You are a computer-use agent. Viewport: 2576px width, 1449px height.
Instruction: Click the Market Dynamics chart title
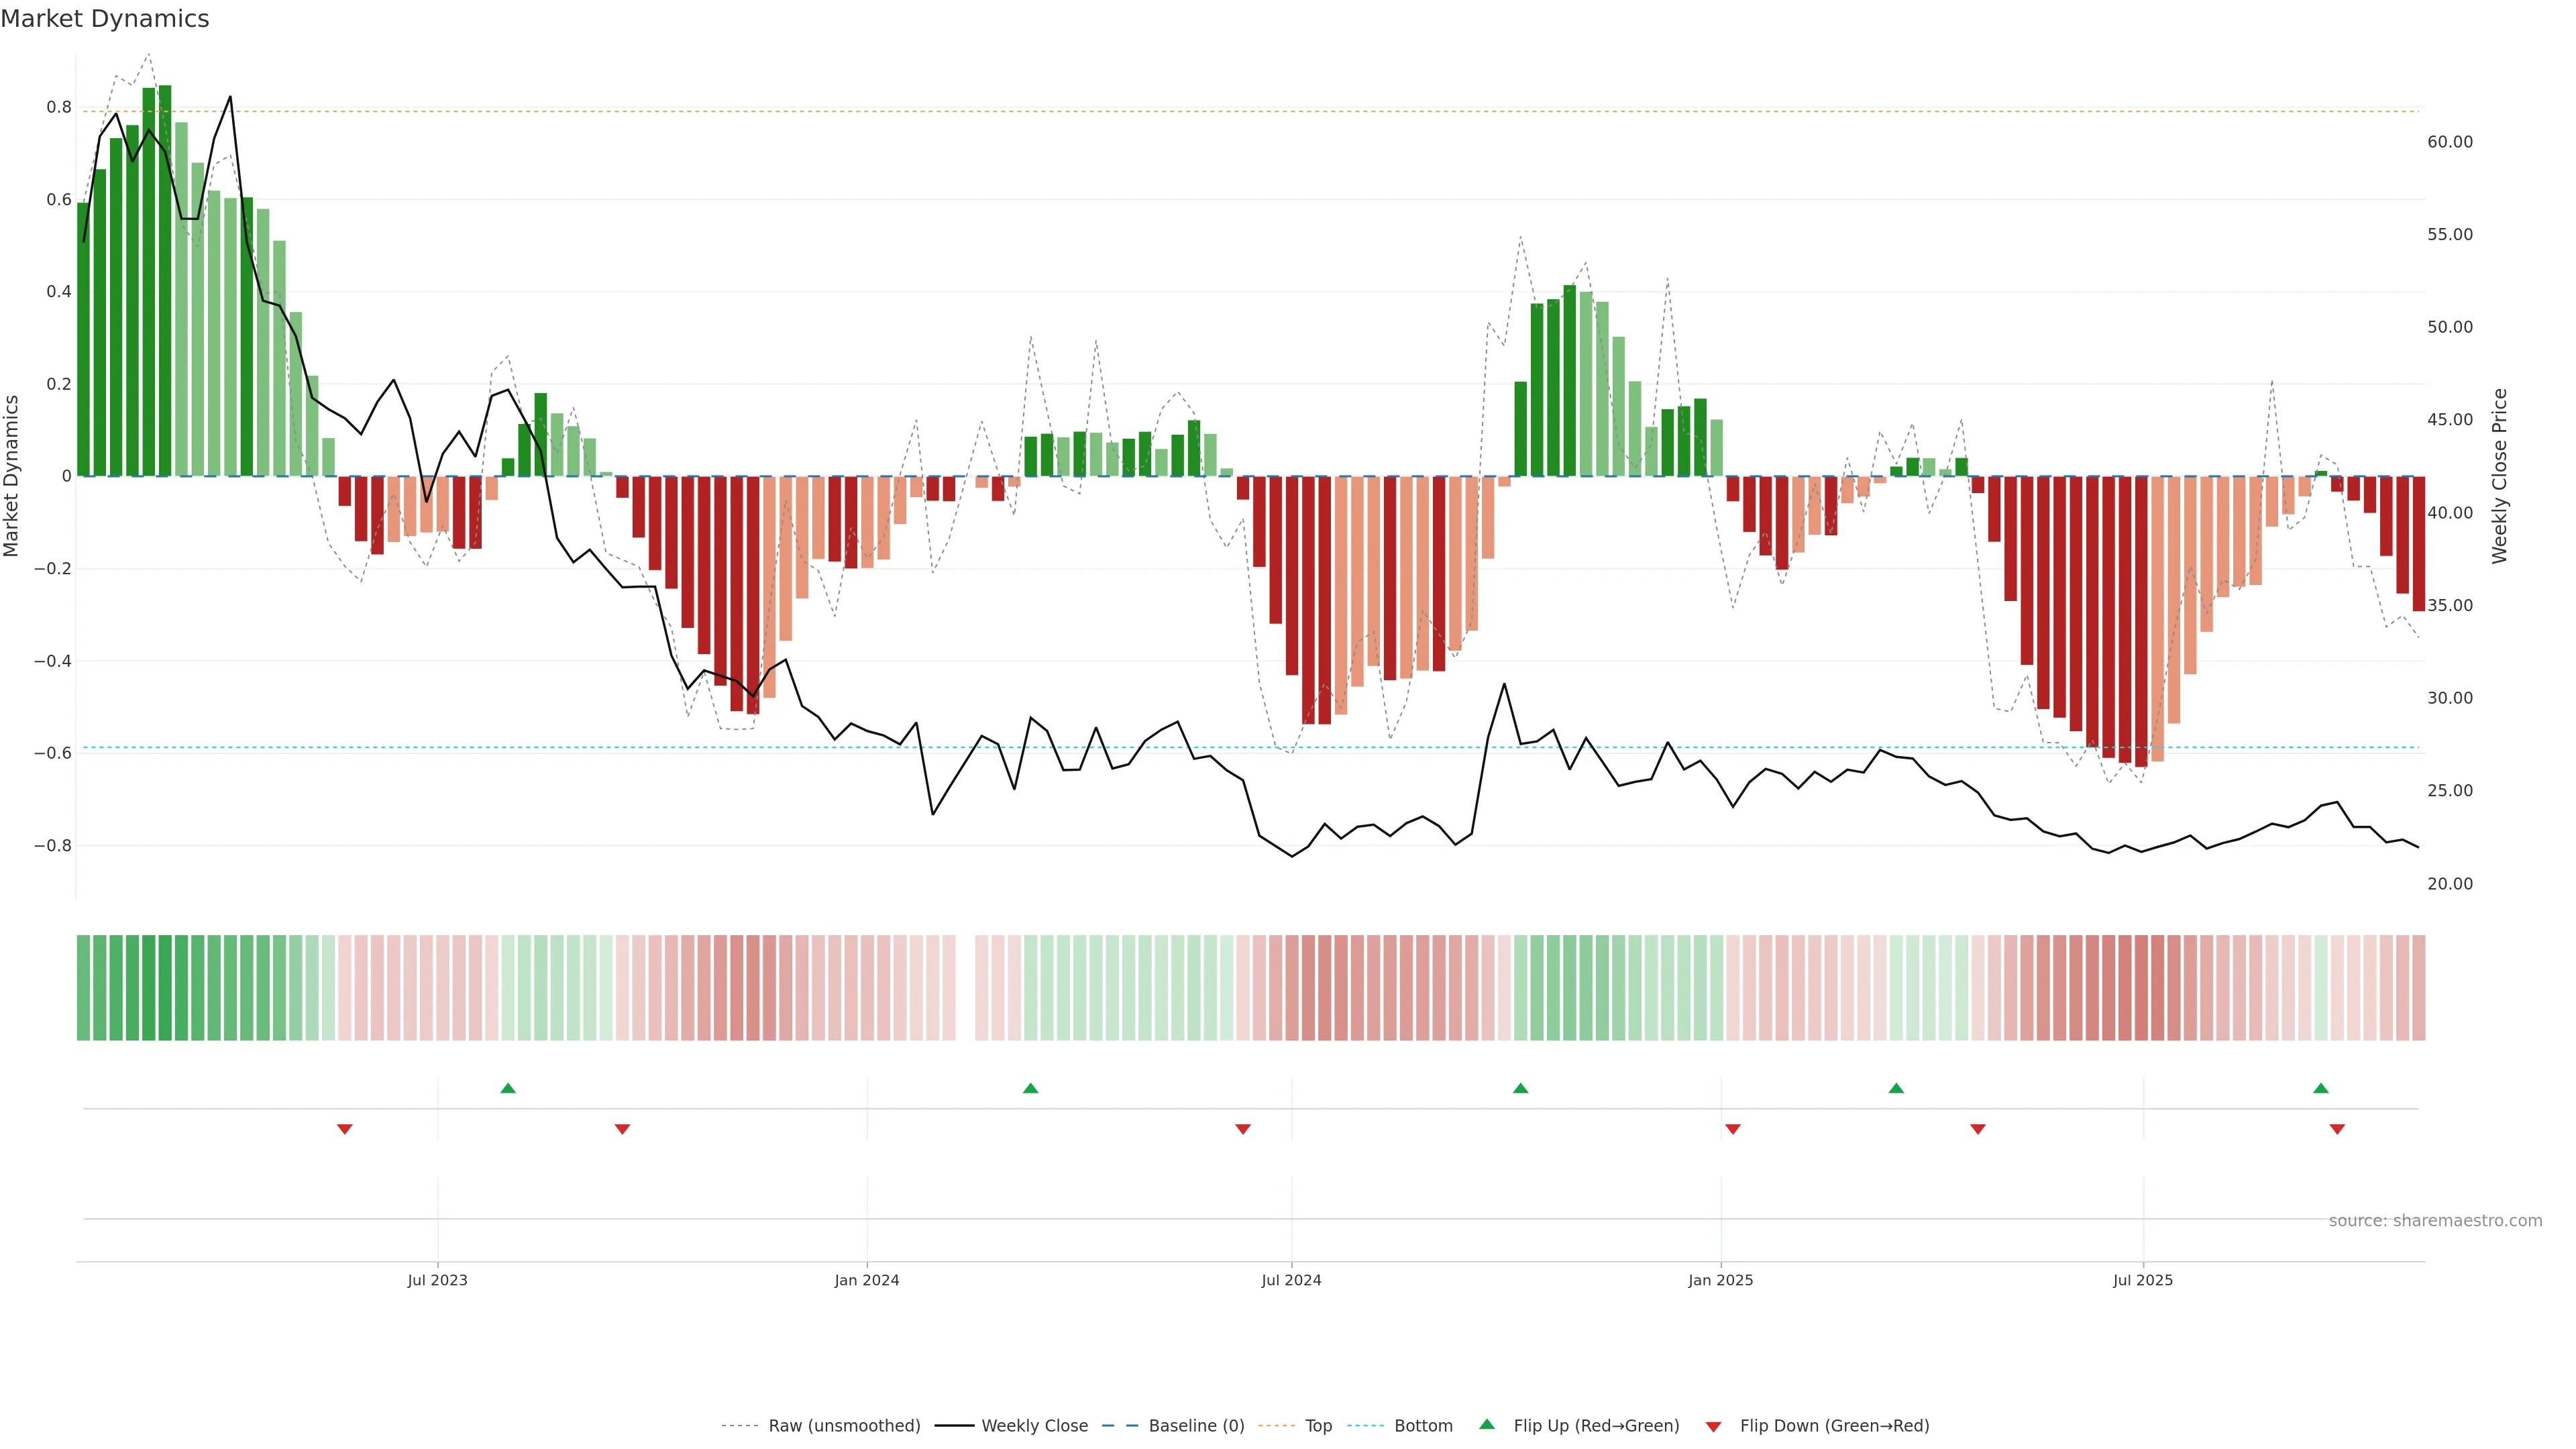tap(105, 19)
